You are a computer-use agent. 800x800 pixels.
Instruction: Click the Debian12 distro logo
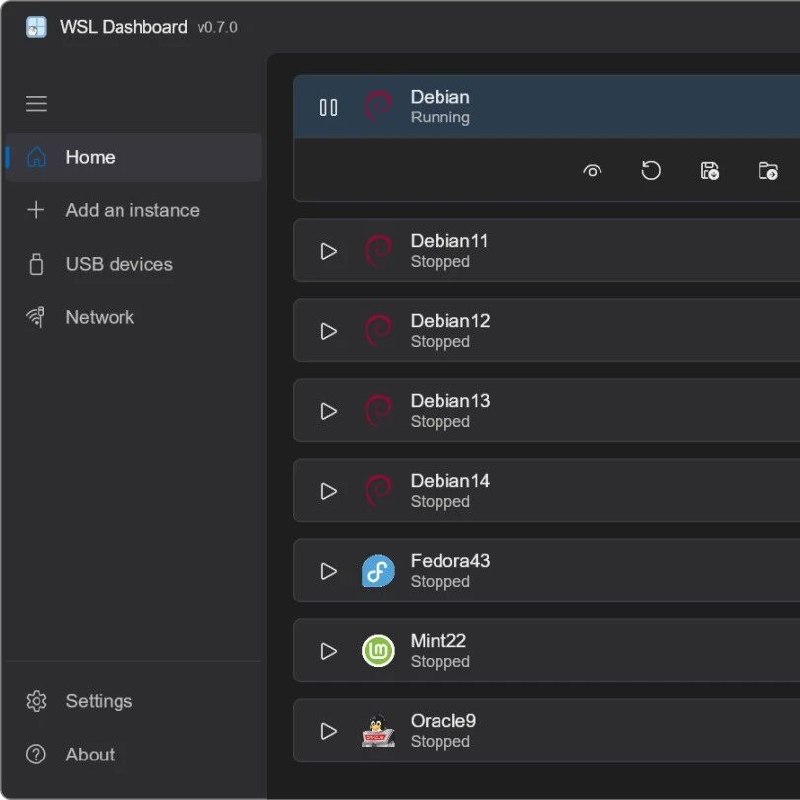pyautogui.click(x=379, y=331)
